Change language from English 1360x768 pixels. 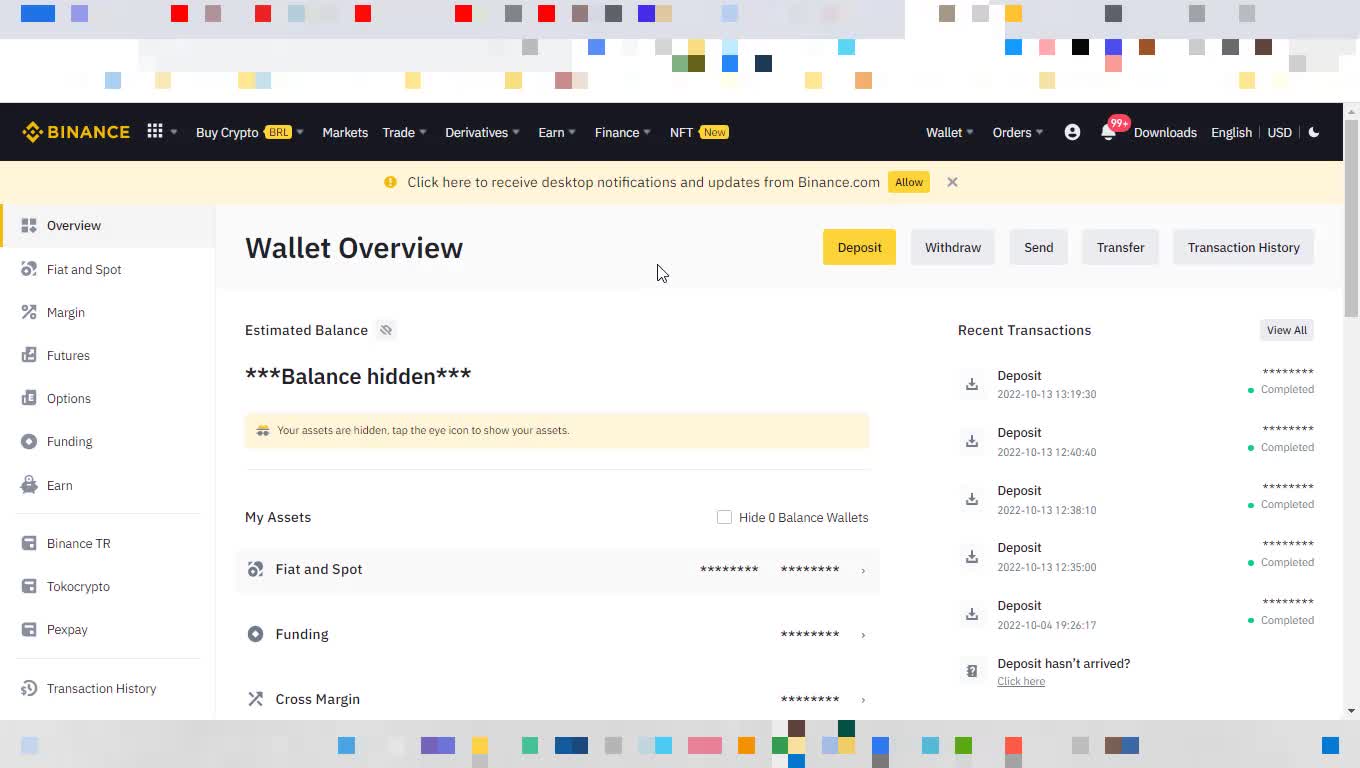coord(1231,132)
